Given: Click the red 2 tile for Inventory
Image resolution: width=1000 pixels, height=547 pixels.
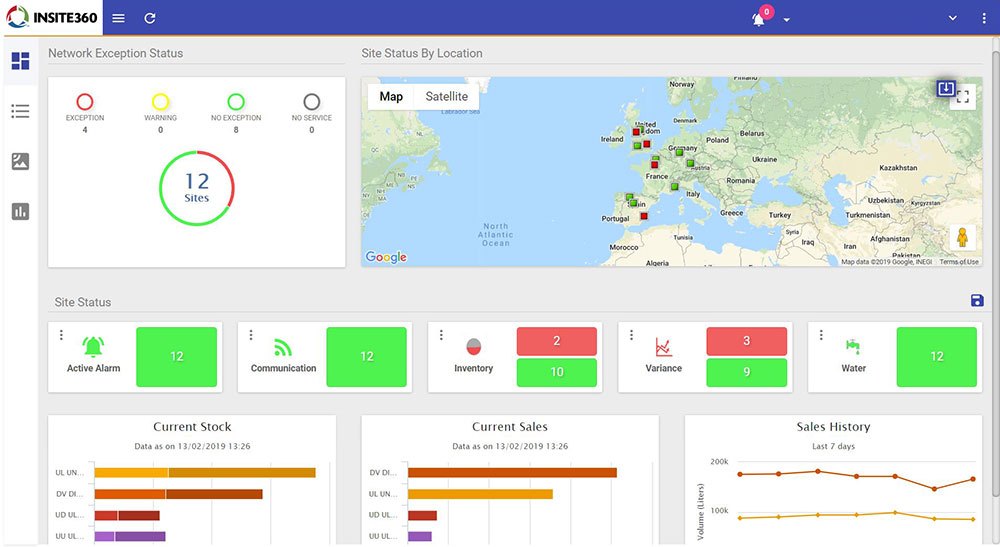Looking at the screenshot, I should point(557,341).
